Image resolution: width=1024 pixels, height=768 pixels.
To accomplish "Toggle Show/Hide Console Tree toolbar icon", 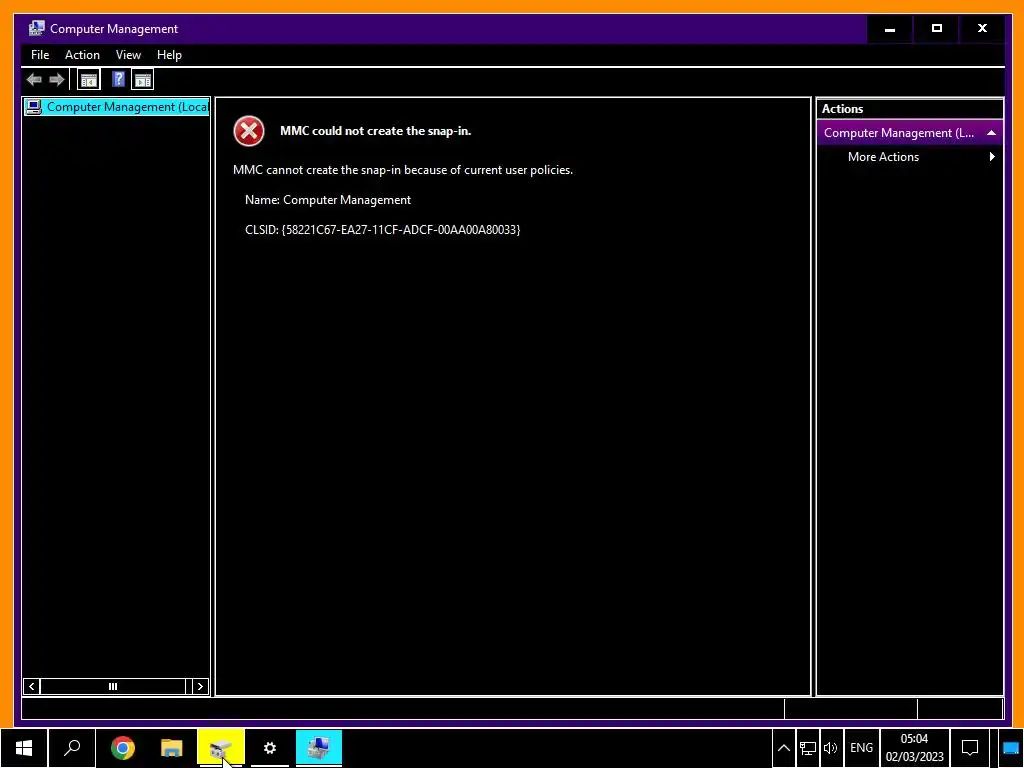I will coord(88,80).
